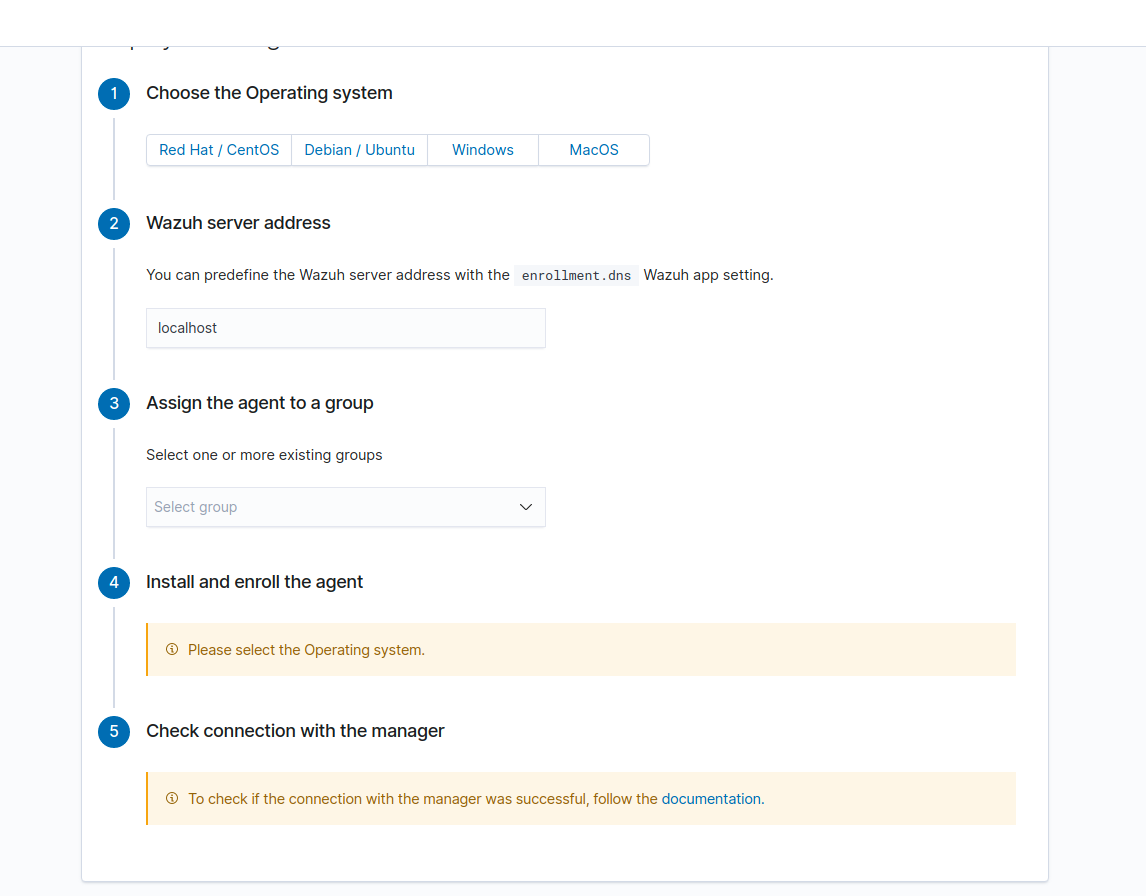Select the Debian / Ubuntu tab

pyautogui.click(x=359, y=149)
